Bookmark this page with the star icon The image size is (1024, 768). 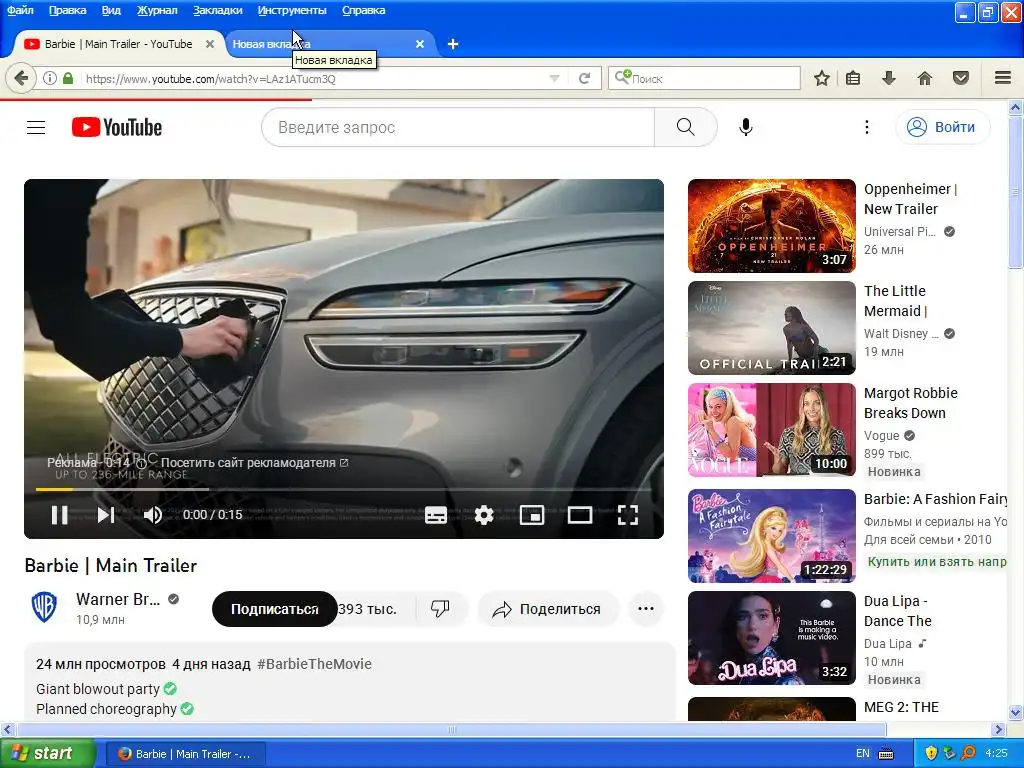822,78
